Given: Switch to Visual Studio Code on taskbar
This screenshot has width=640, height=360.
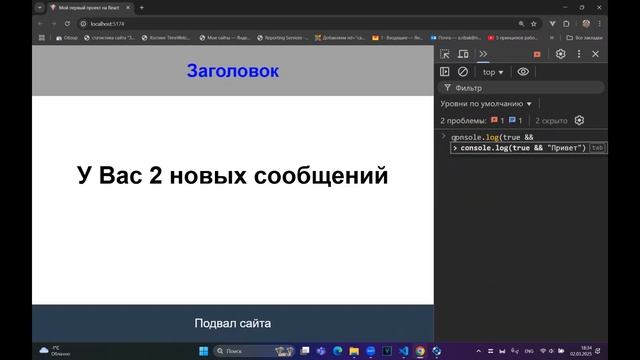Looking at the screenshot, I should pyautogui.click(x=404, y=351).
